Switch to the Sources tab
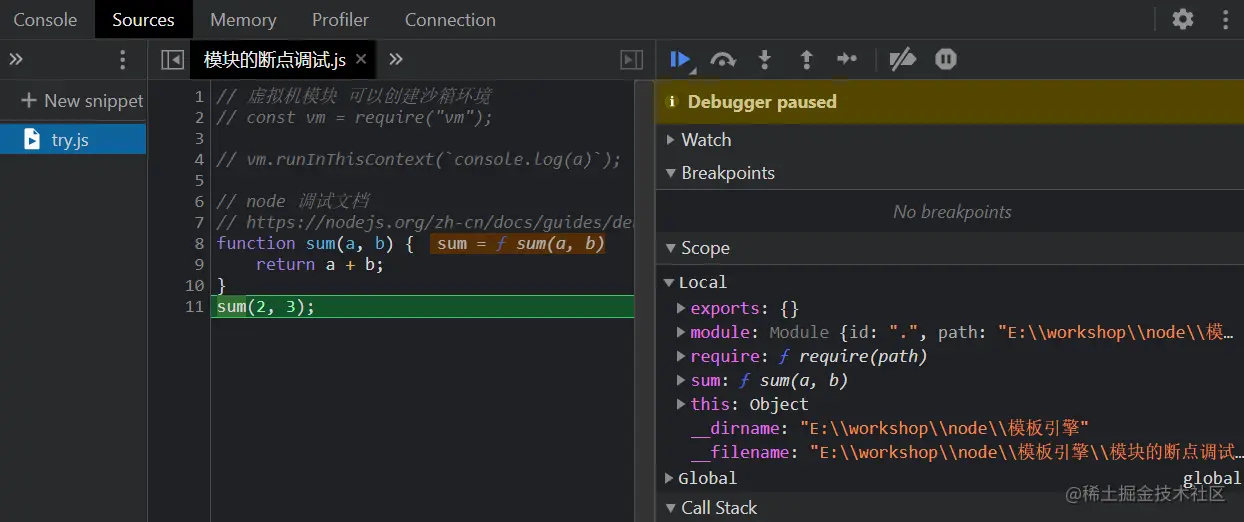Screen dimensions: 1244x522 (143, 19)
